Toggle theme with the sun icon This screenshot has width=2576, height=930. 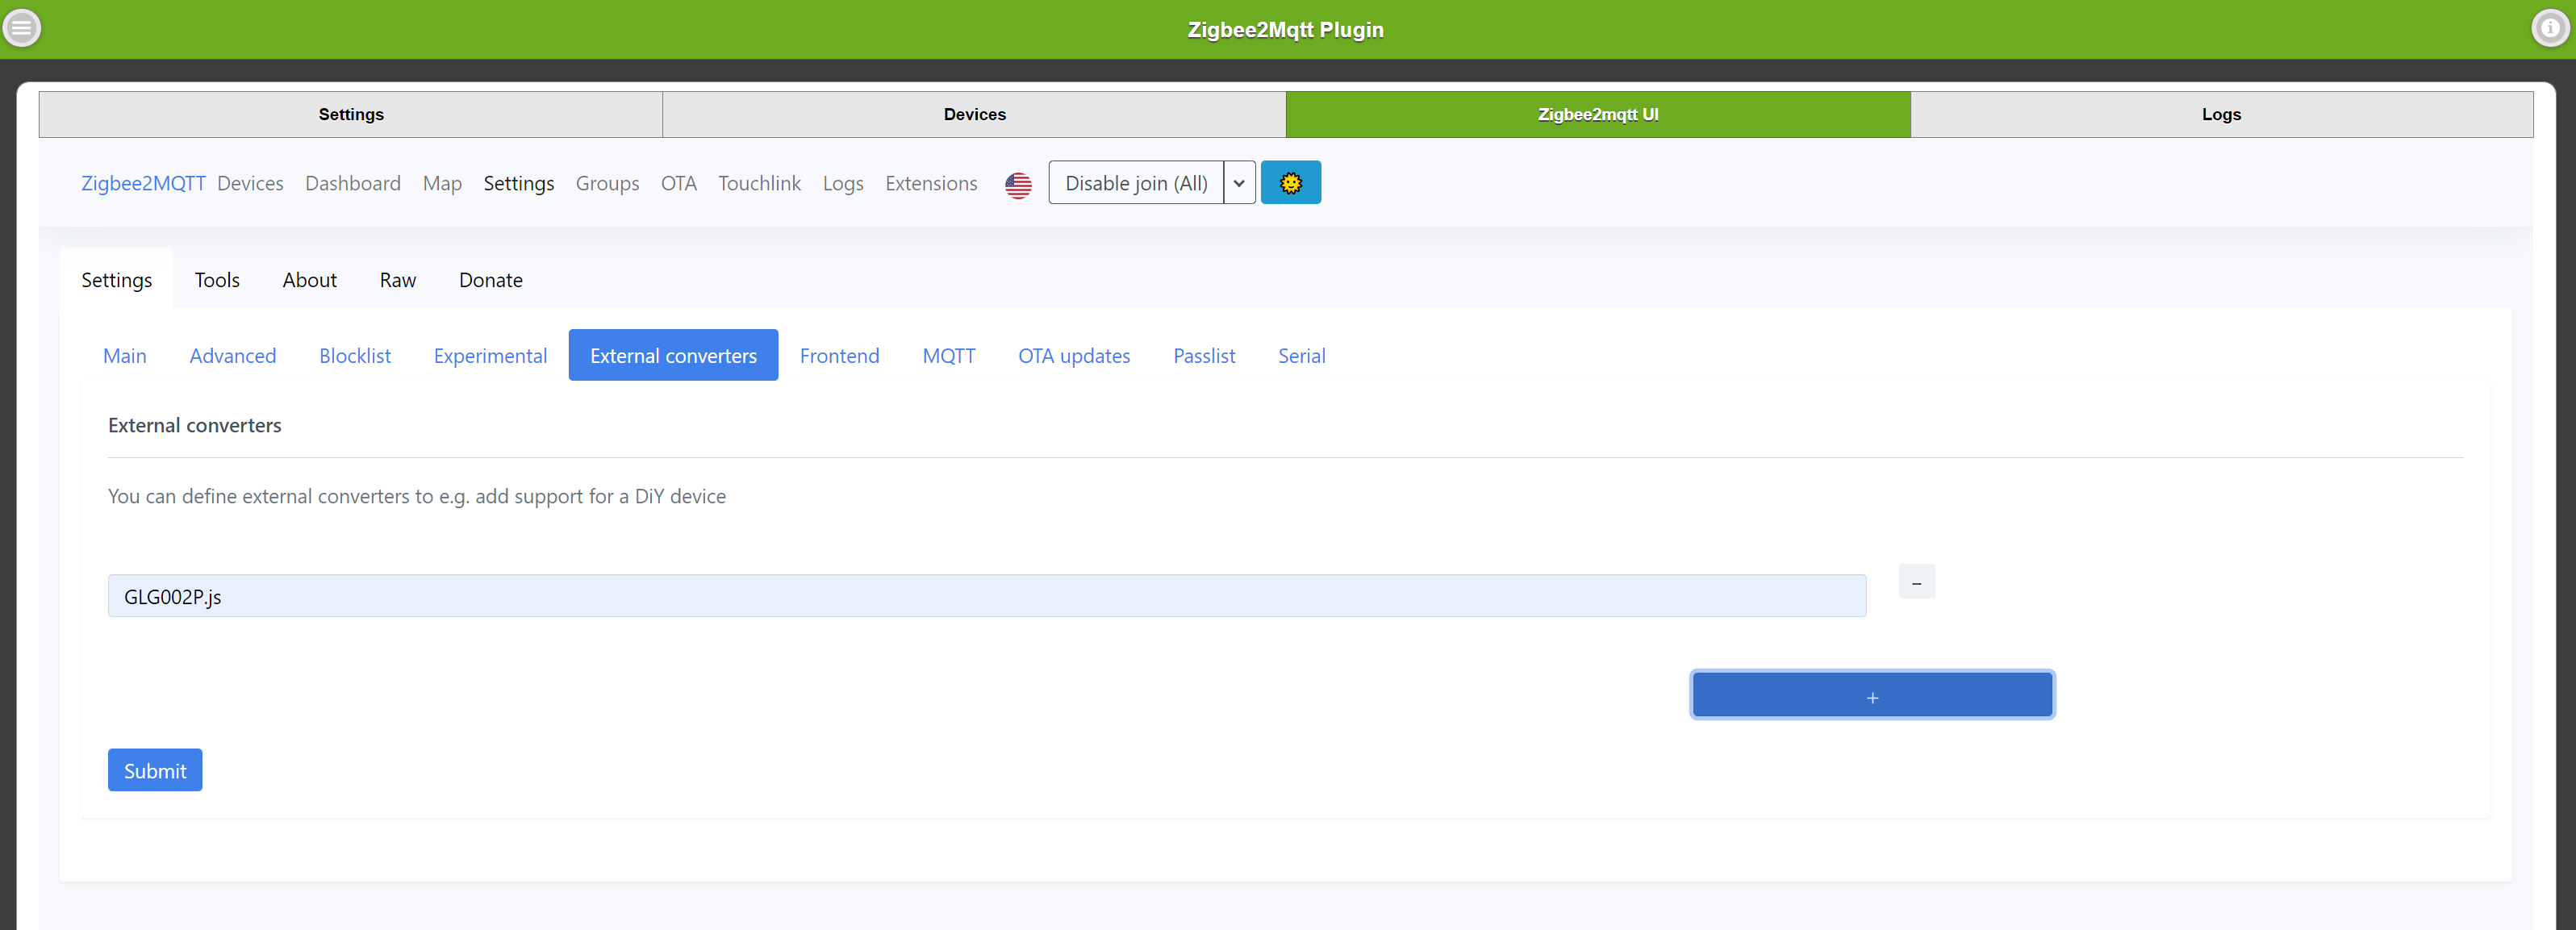[x=1290, y=183]
